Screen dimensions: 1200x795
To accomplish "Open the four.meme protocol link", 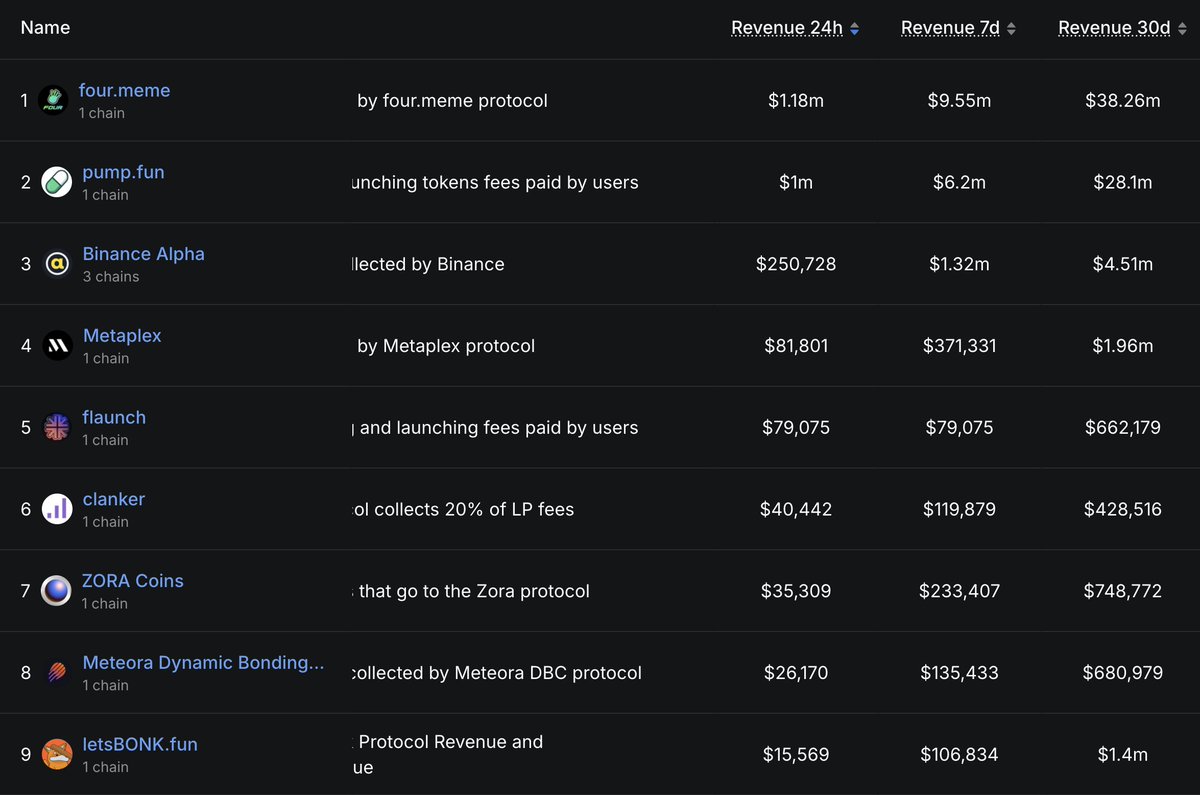I will [124, 91].
